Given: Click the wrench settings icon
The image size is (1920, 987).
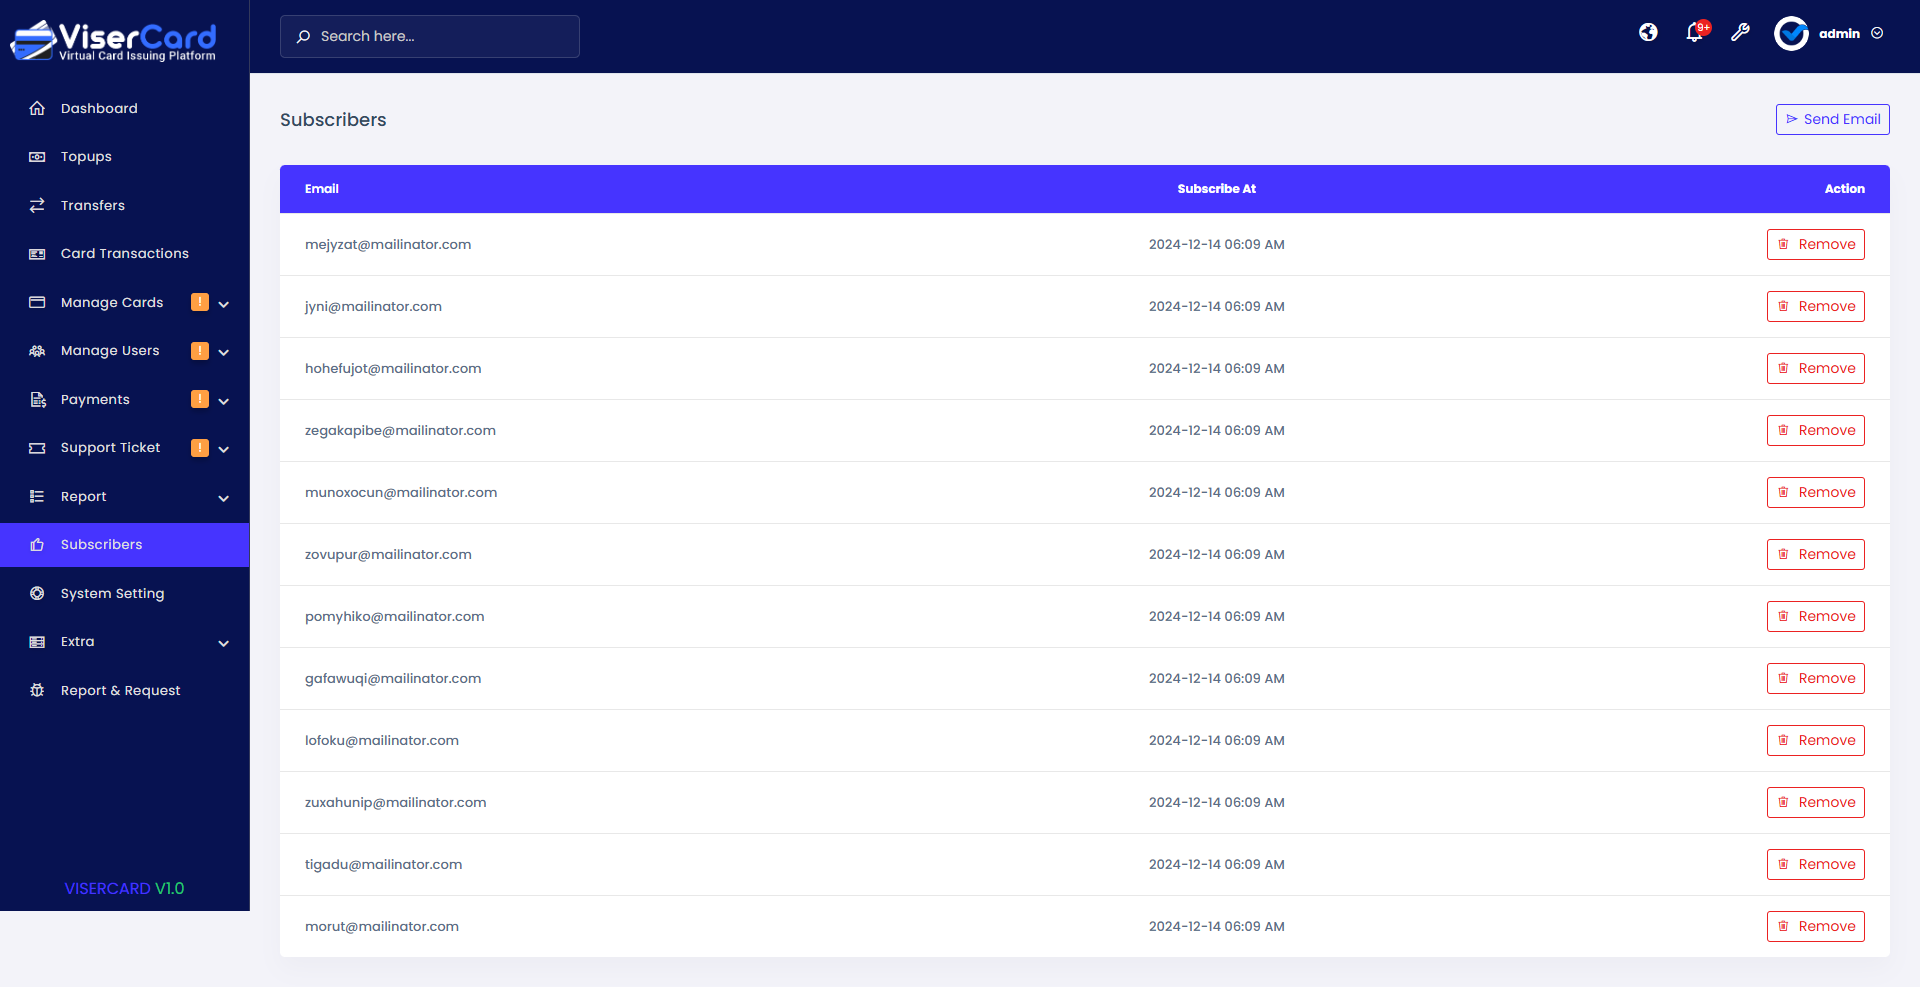Looking at the screenshot, I should (x=1740, y=33).
